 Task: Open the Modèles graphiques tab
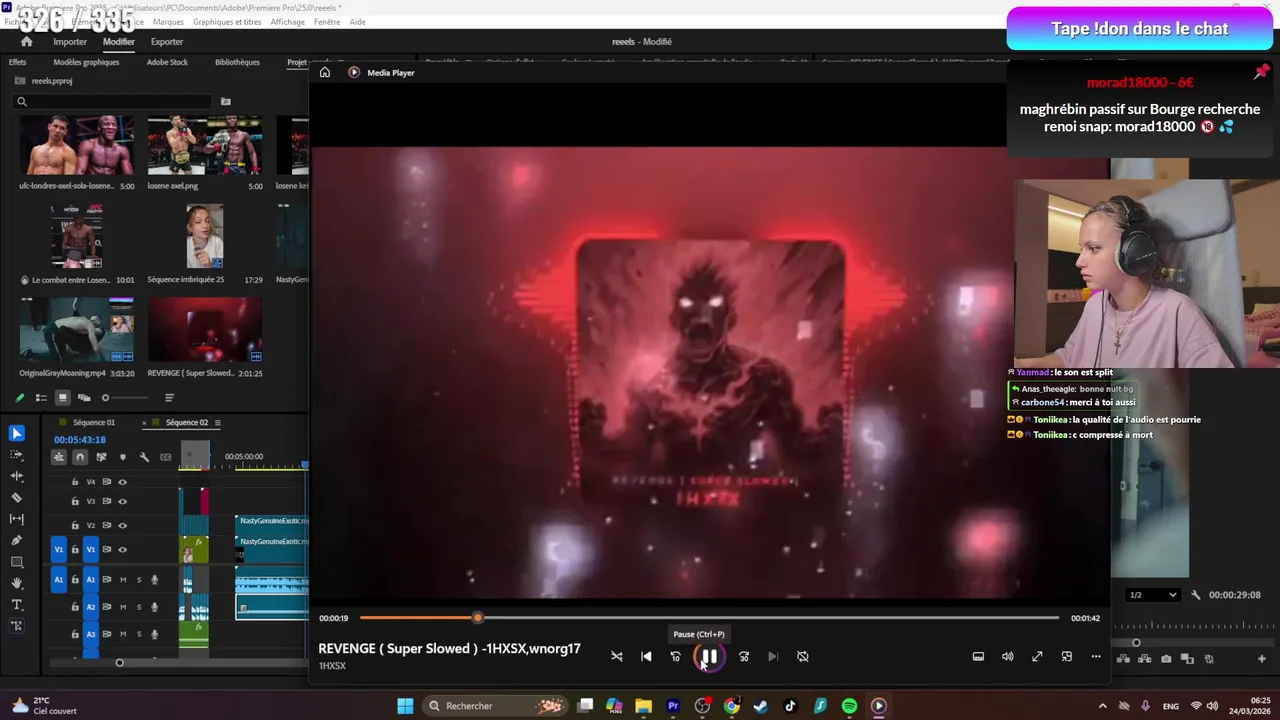(x=86, y=62)
